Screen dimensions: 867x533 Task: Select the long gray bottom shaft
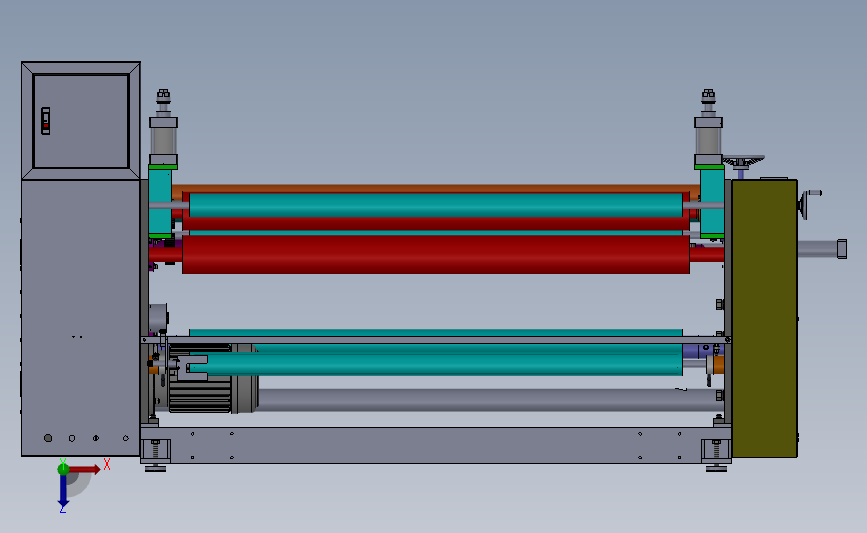(490, 400)
